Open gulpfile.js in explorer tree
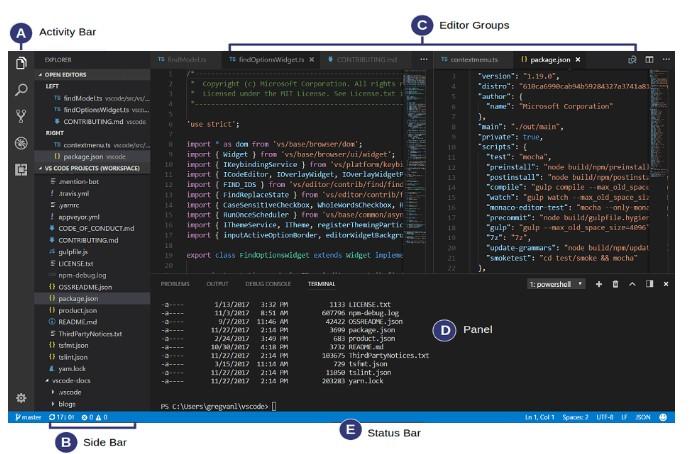692x454 pixels. tap(93, 251)
